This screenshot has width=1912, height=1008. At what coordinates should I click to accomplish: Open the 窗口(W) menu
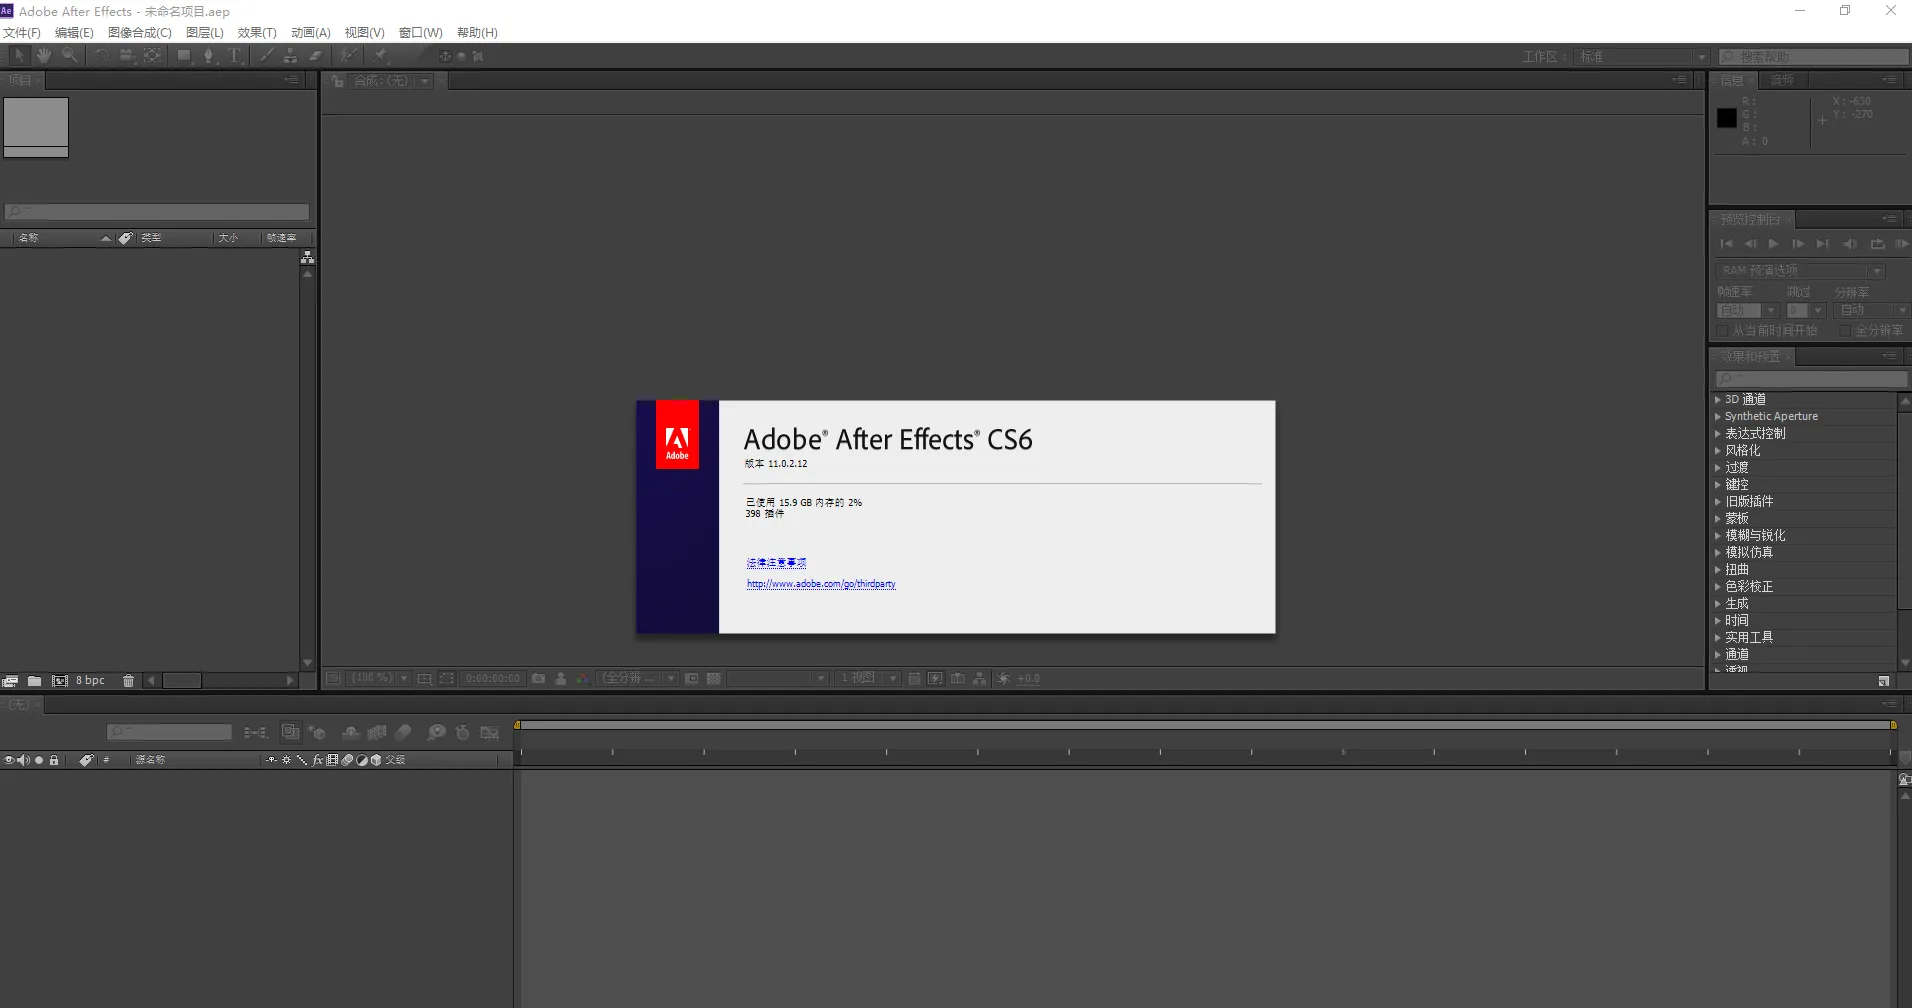419,32
